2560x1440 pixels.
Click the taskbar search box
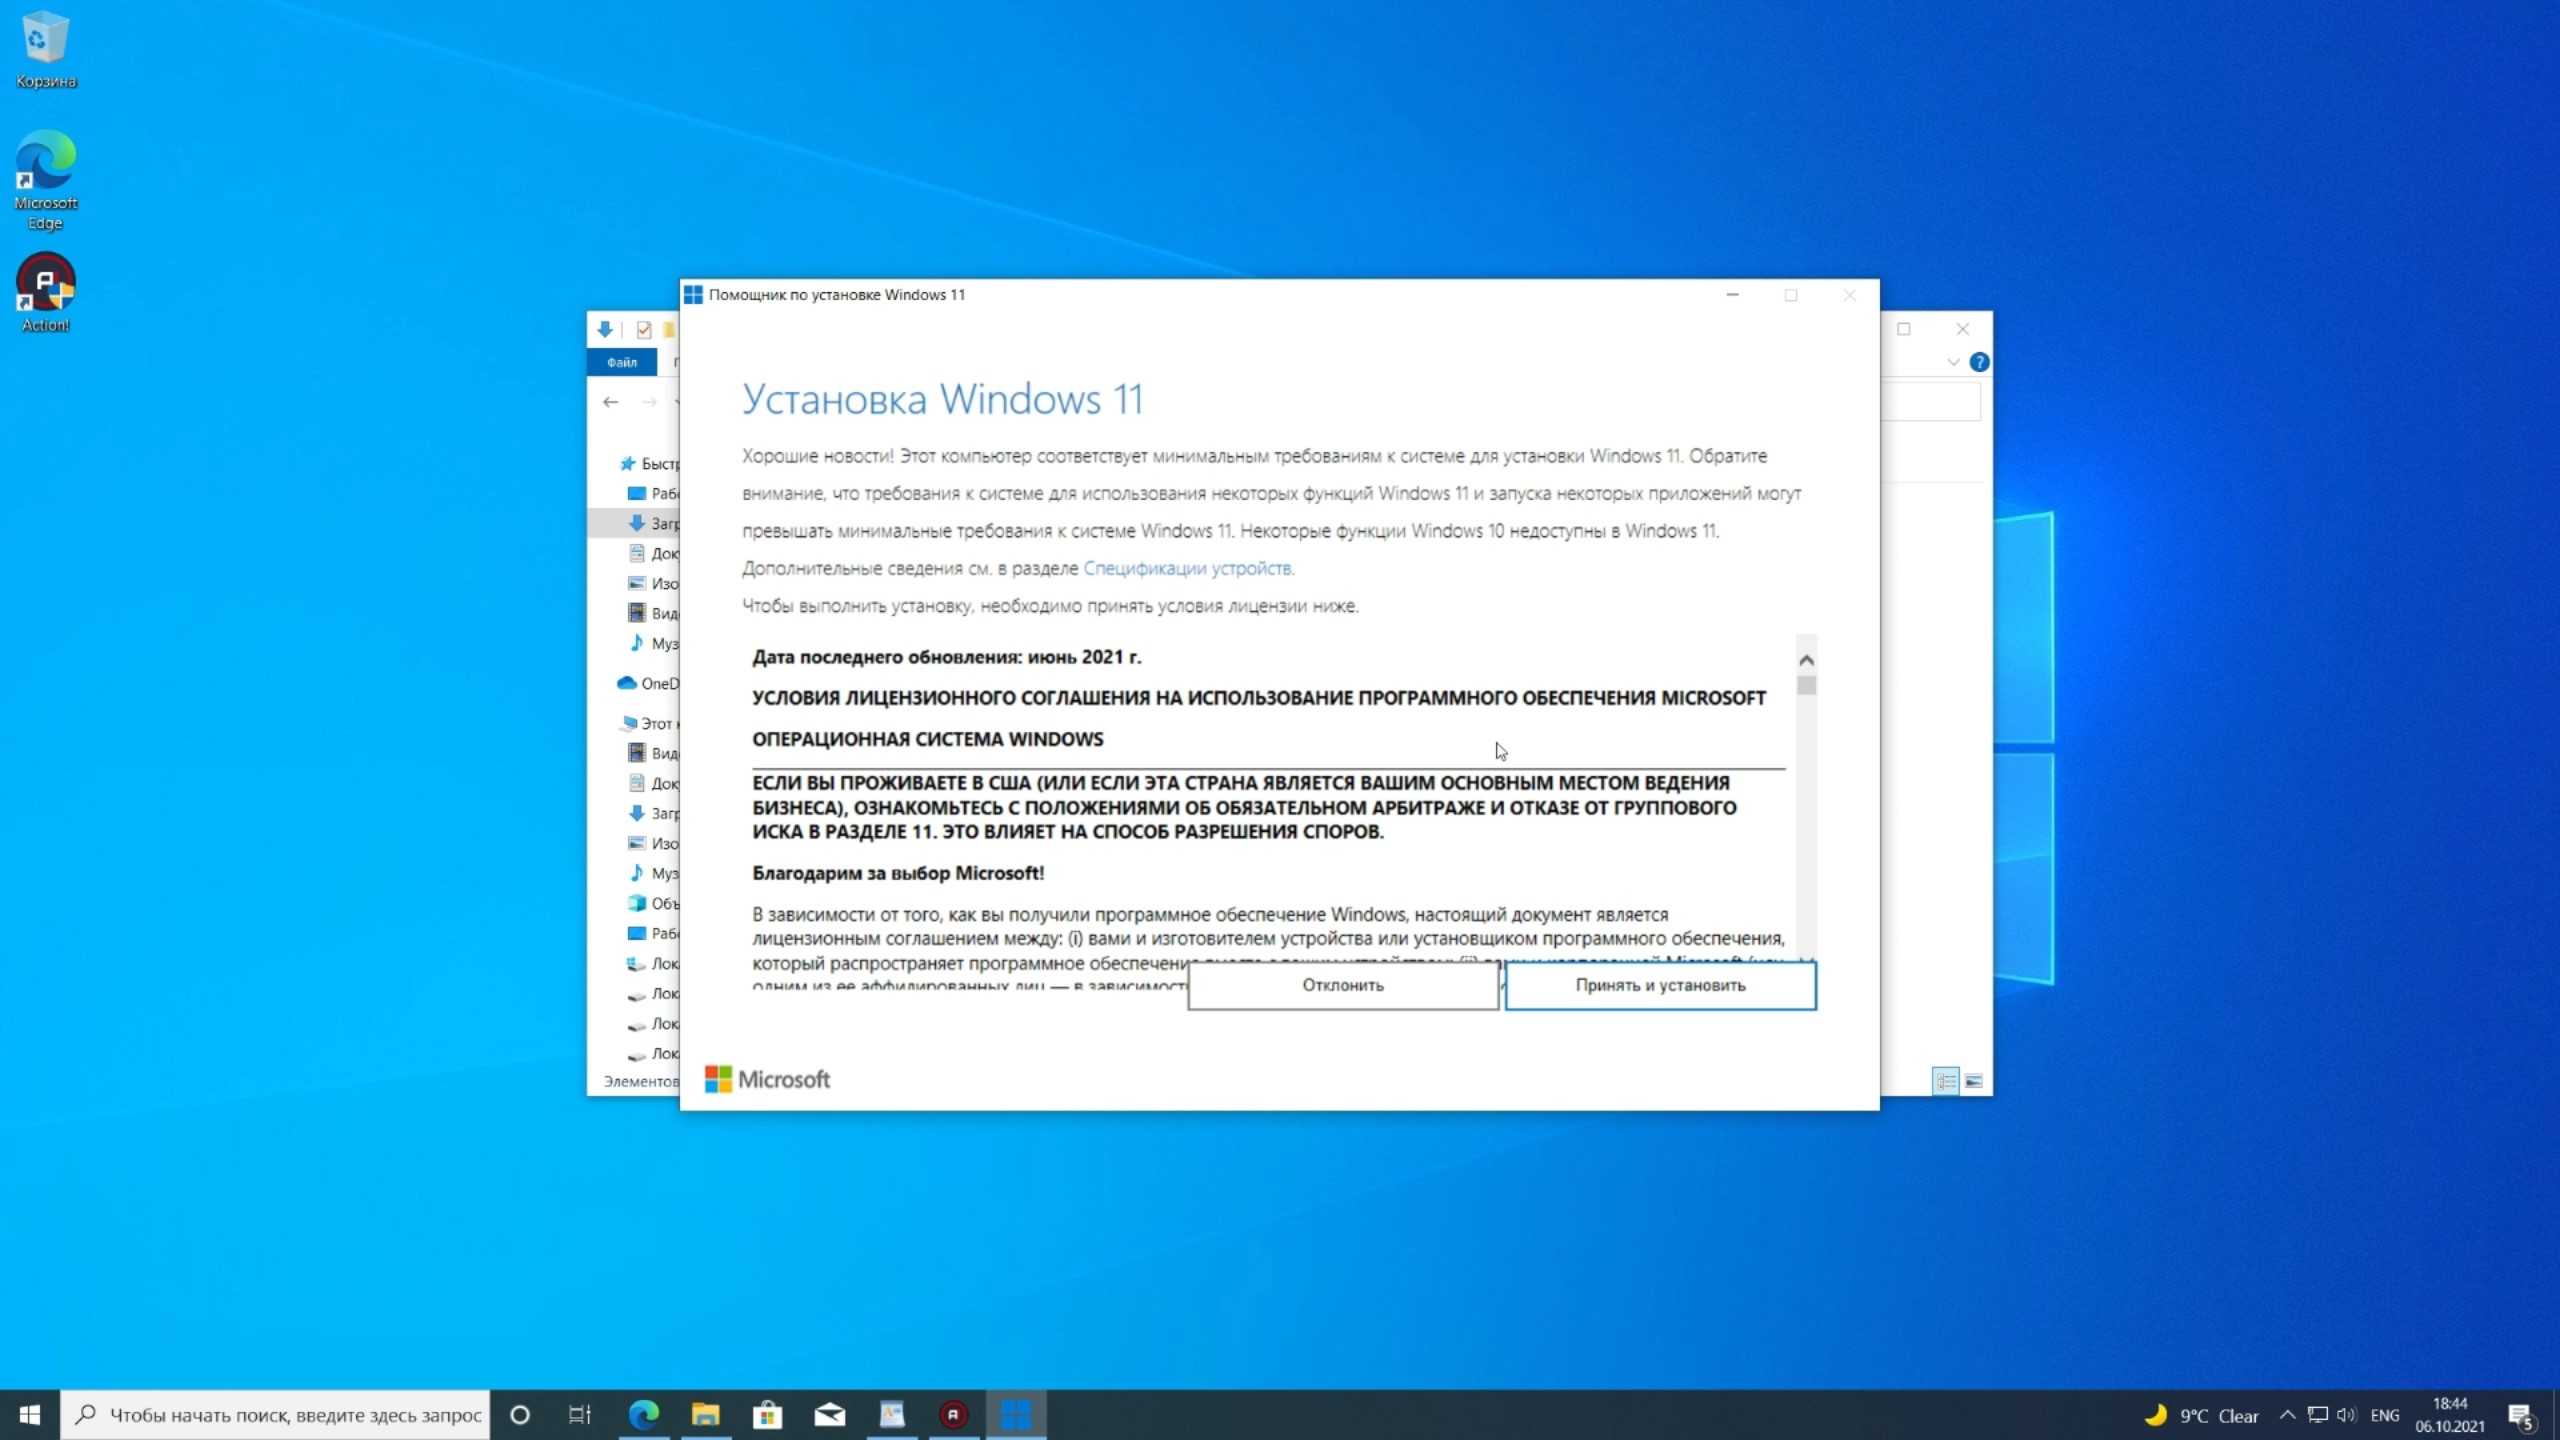[276, 1415]
